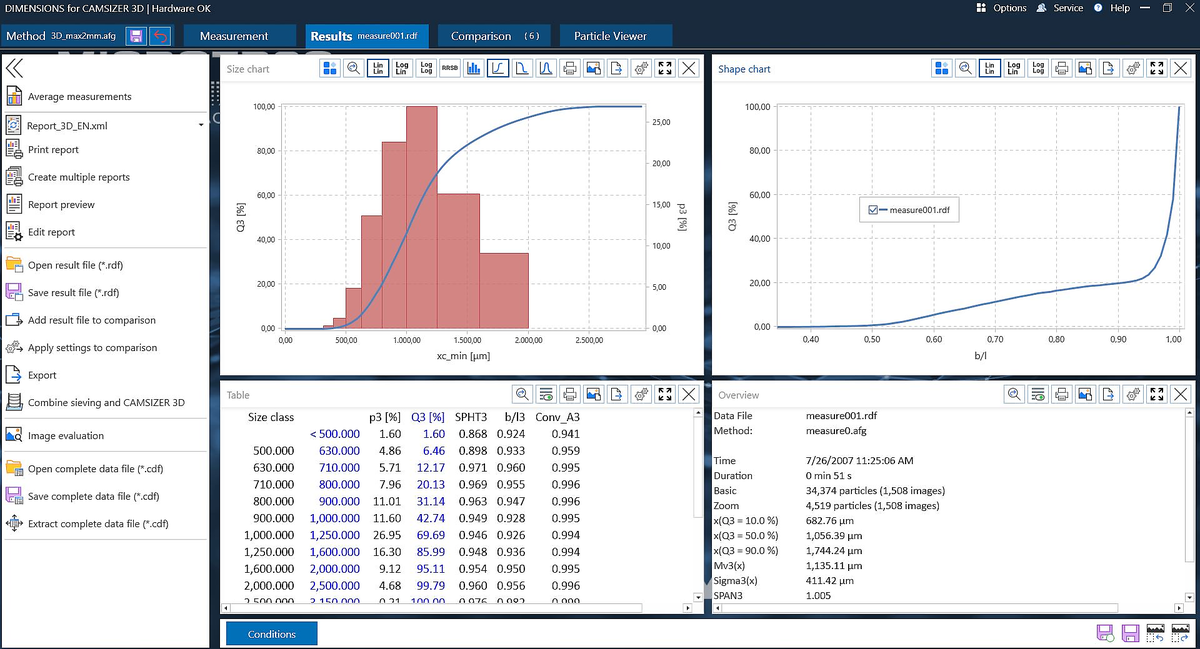Save the method file icon
Screen dimensions: 1200x649
pos(136,36)
